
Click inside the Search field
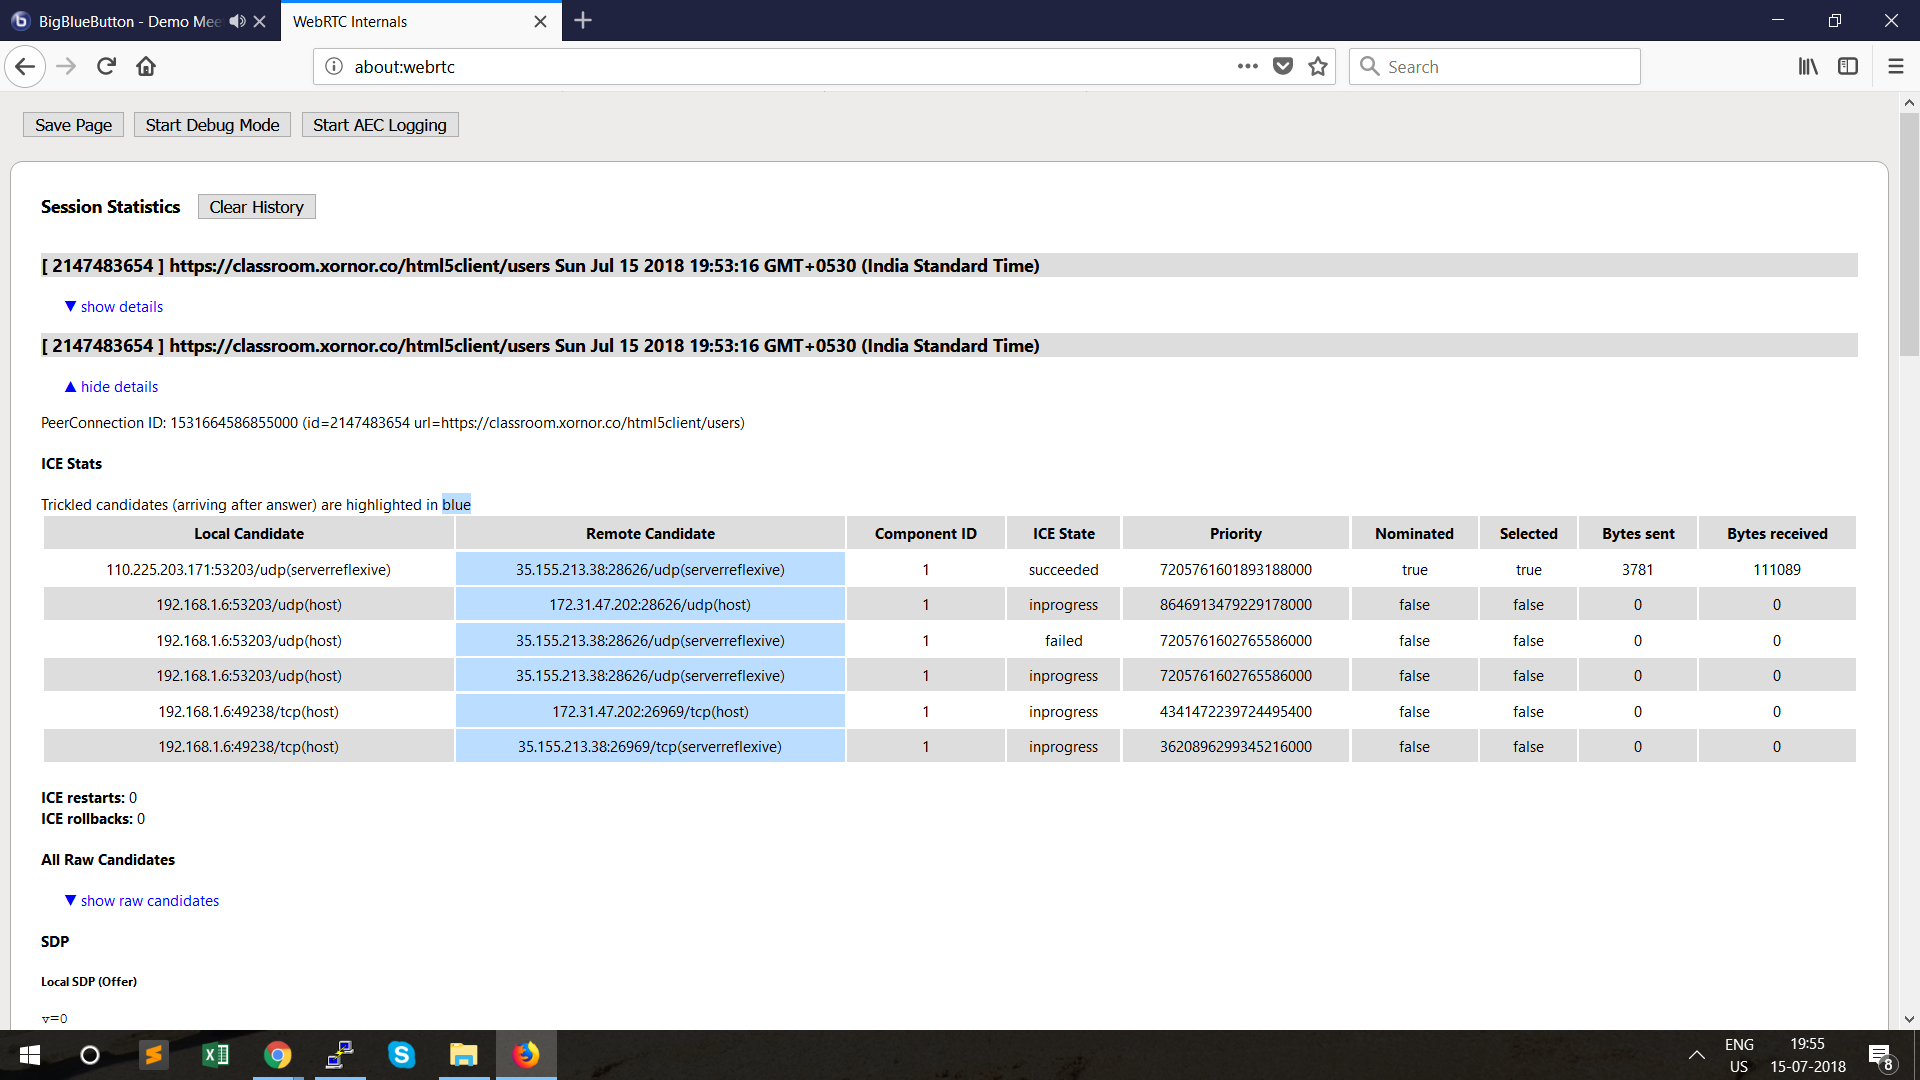1493,66
